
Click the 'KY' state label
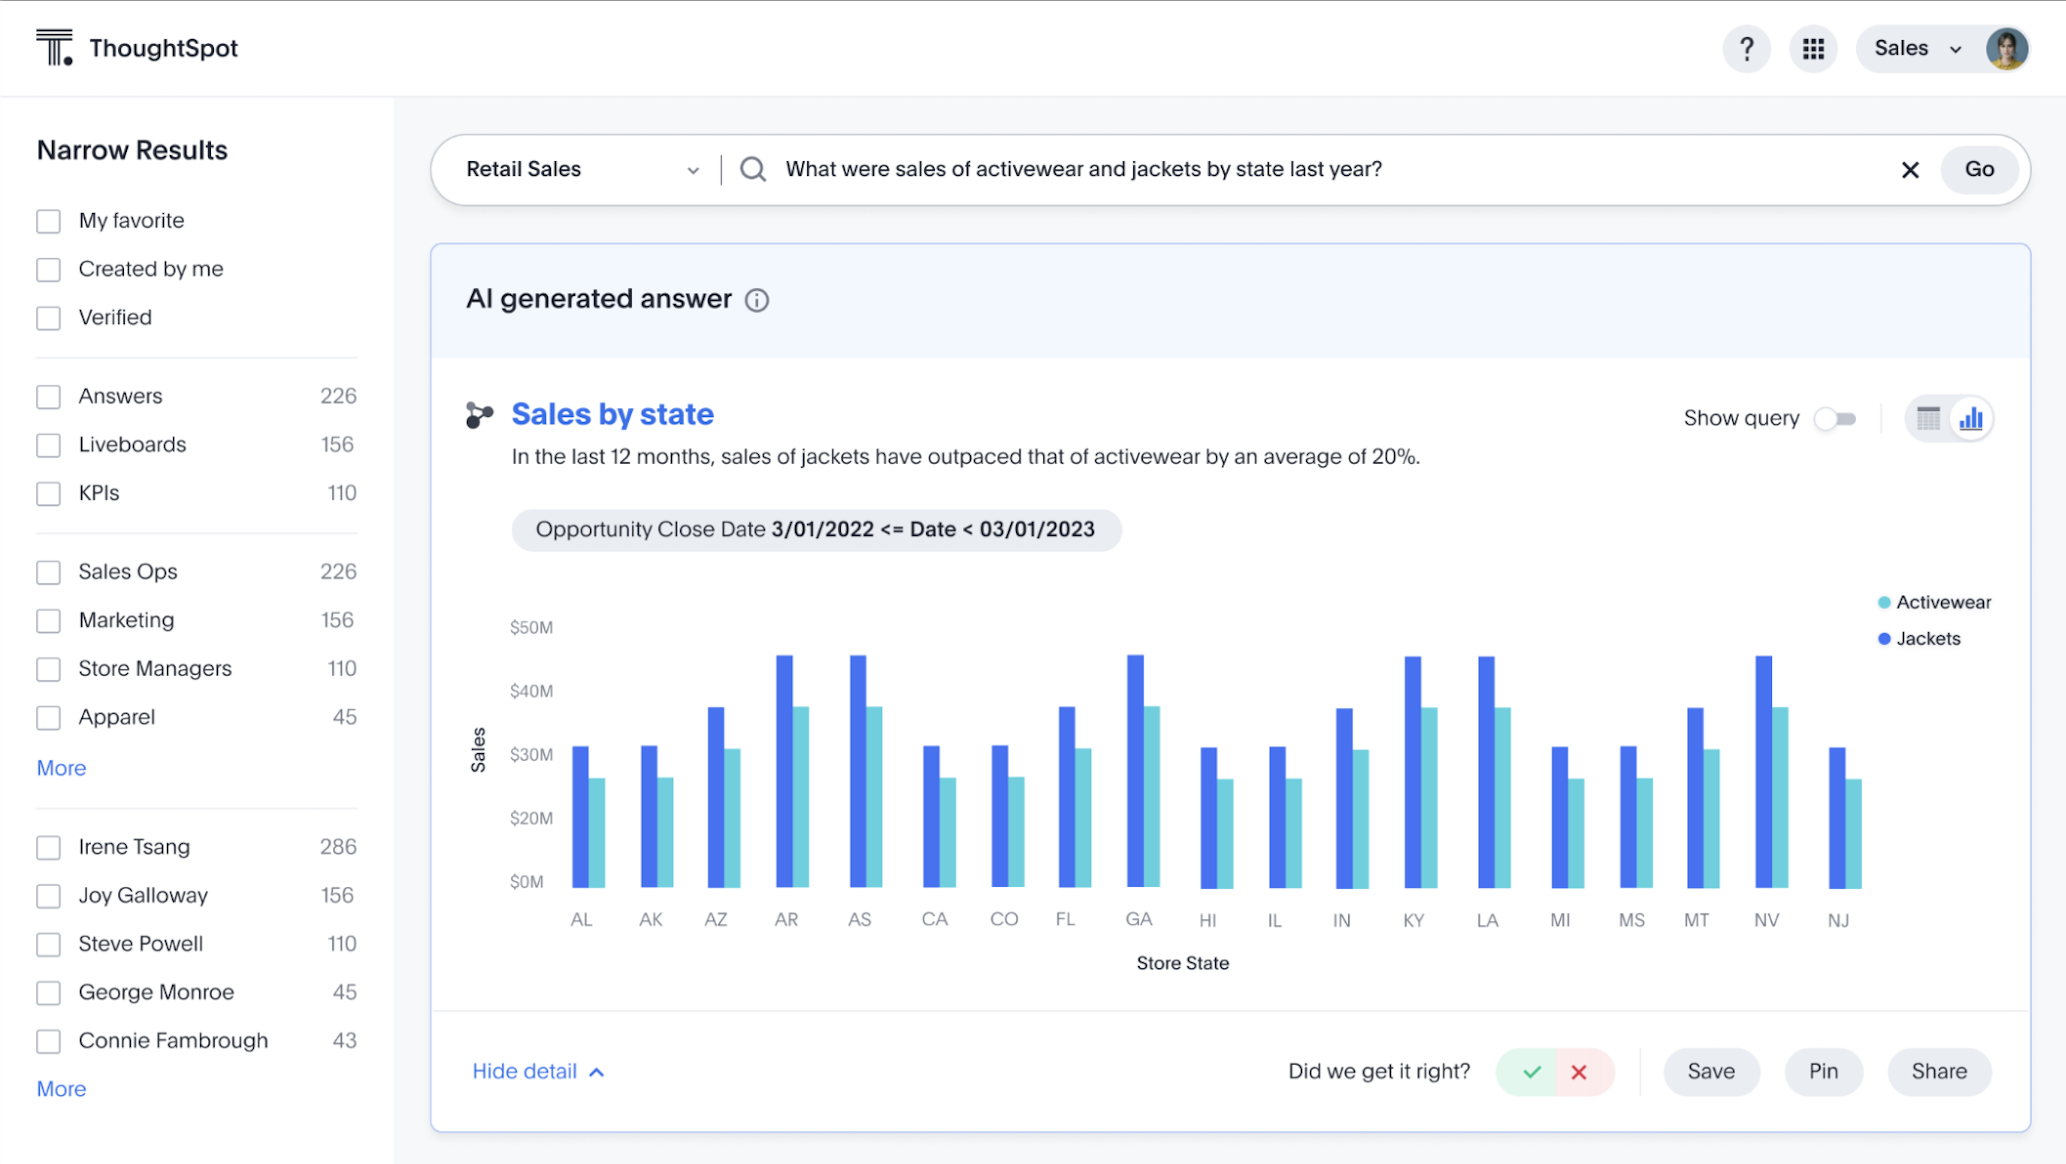click(x=1413, y=921)
